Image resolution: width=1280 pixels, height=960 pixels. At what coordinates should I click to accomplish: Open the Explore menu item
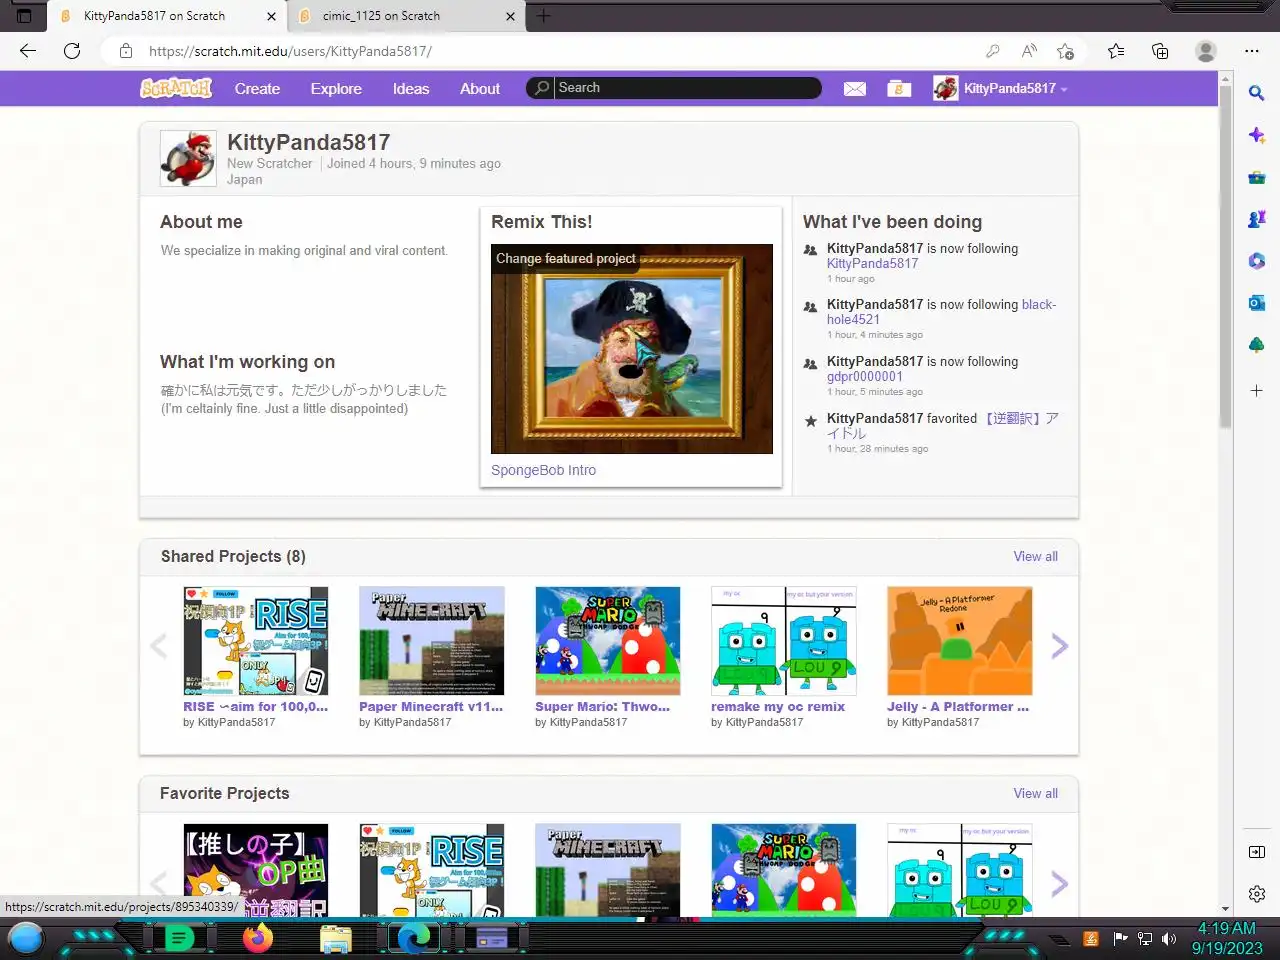pyautogui.click(x=336, y=89)
